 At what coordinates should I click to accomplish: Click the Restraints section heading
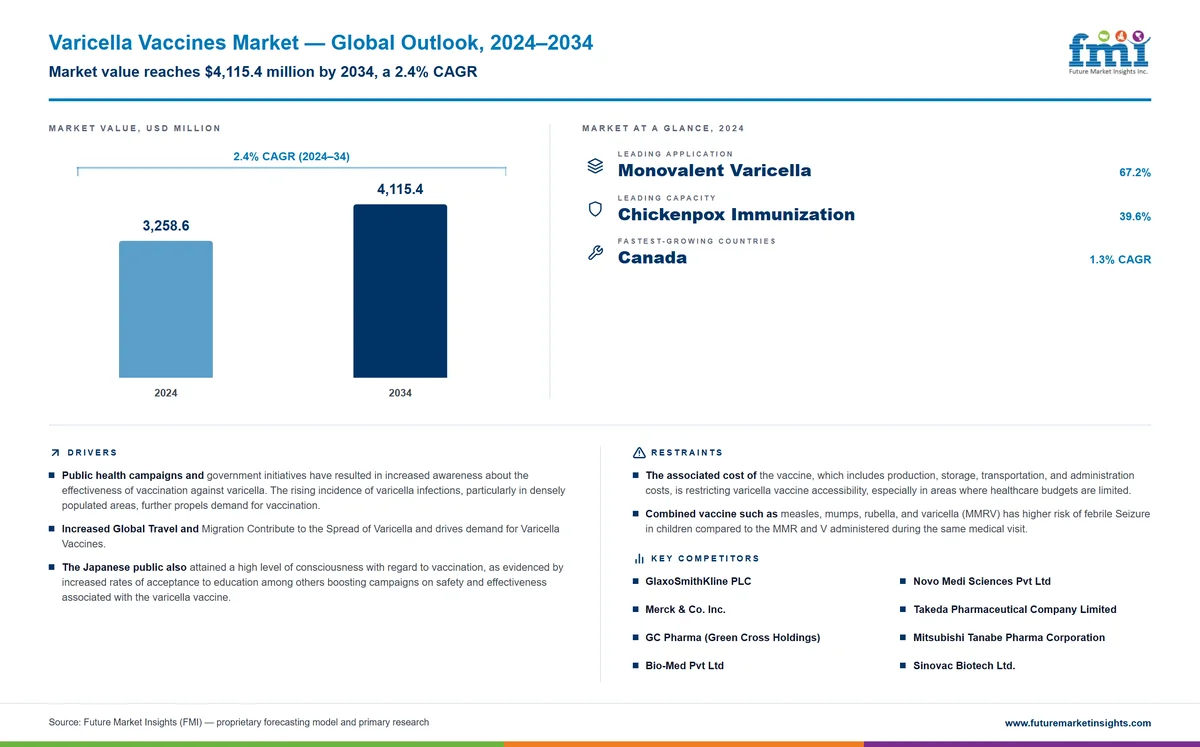point(687,453)
